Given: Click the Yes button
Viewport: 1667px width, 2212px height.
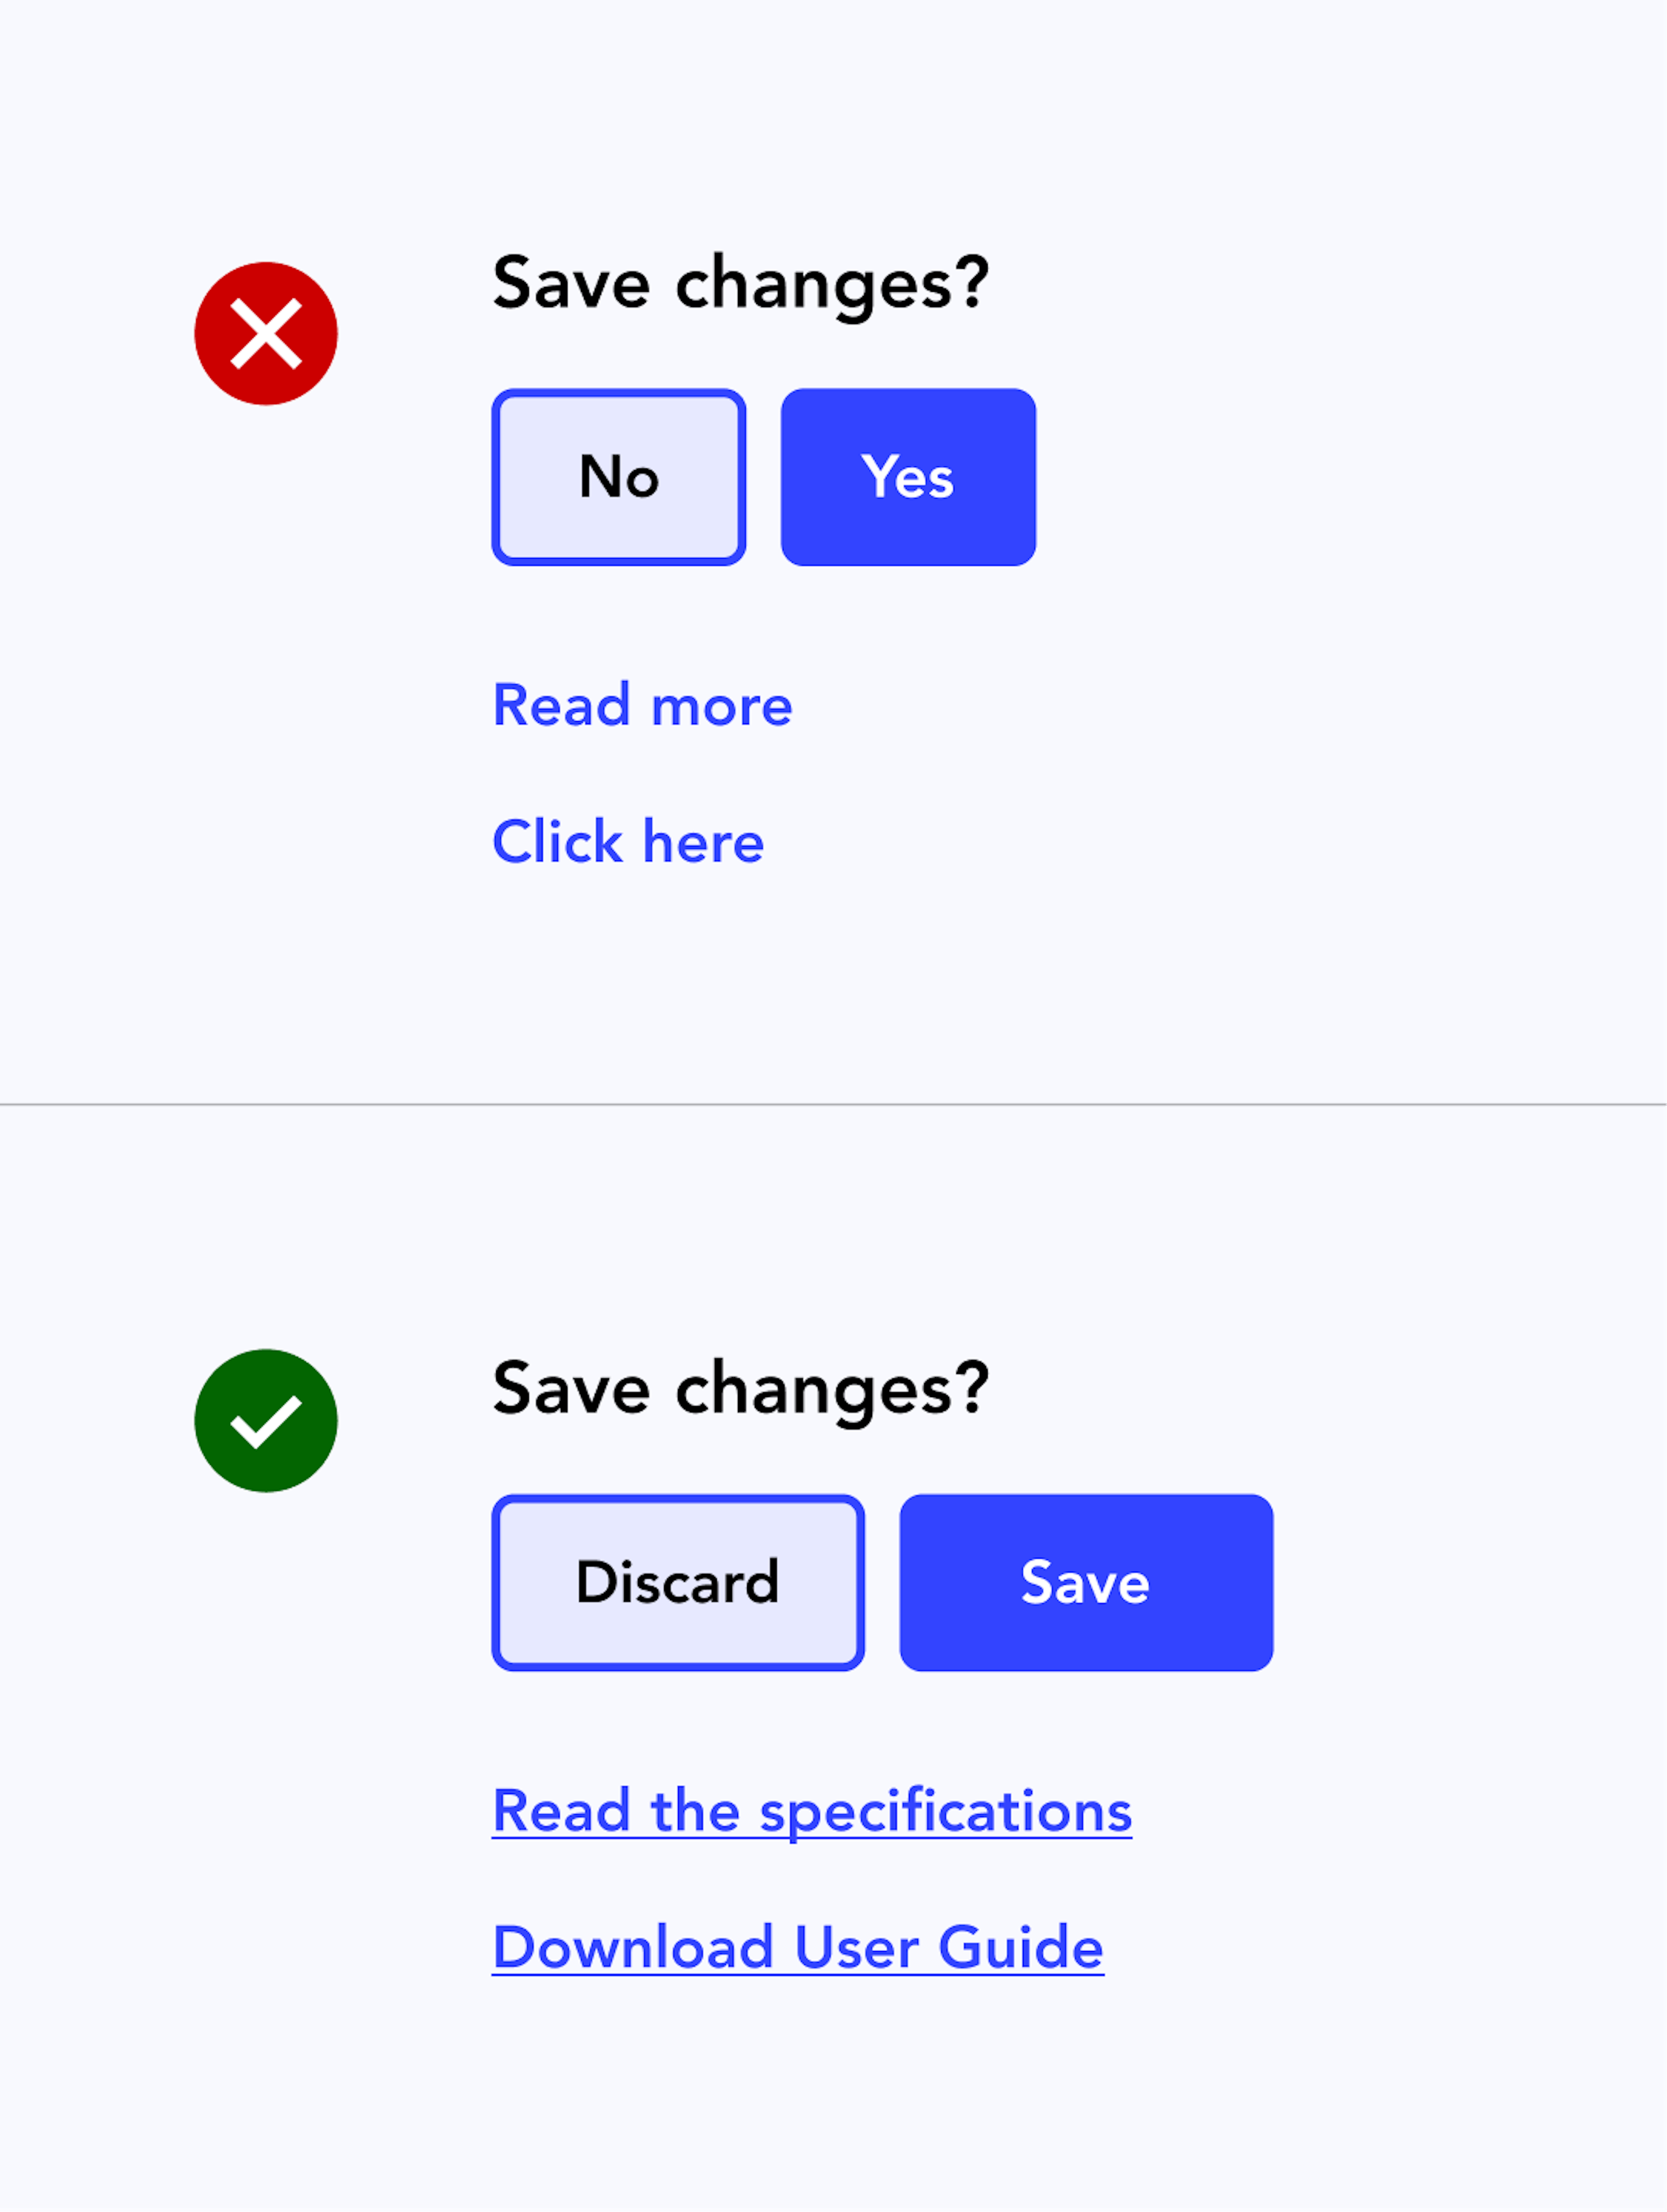Looking at the screenshot, I should tap(908, 477).
